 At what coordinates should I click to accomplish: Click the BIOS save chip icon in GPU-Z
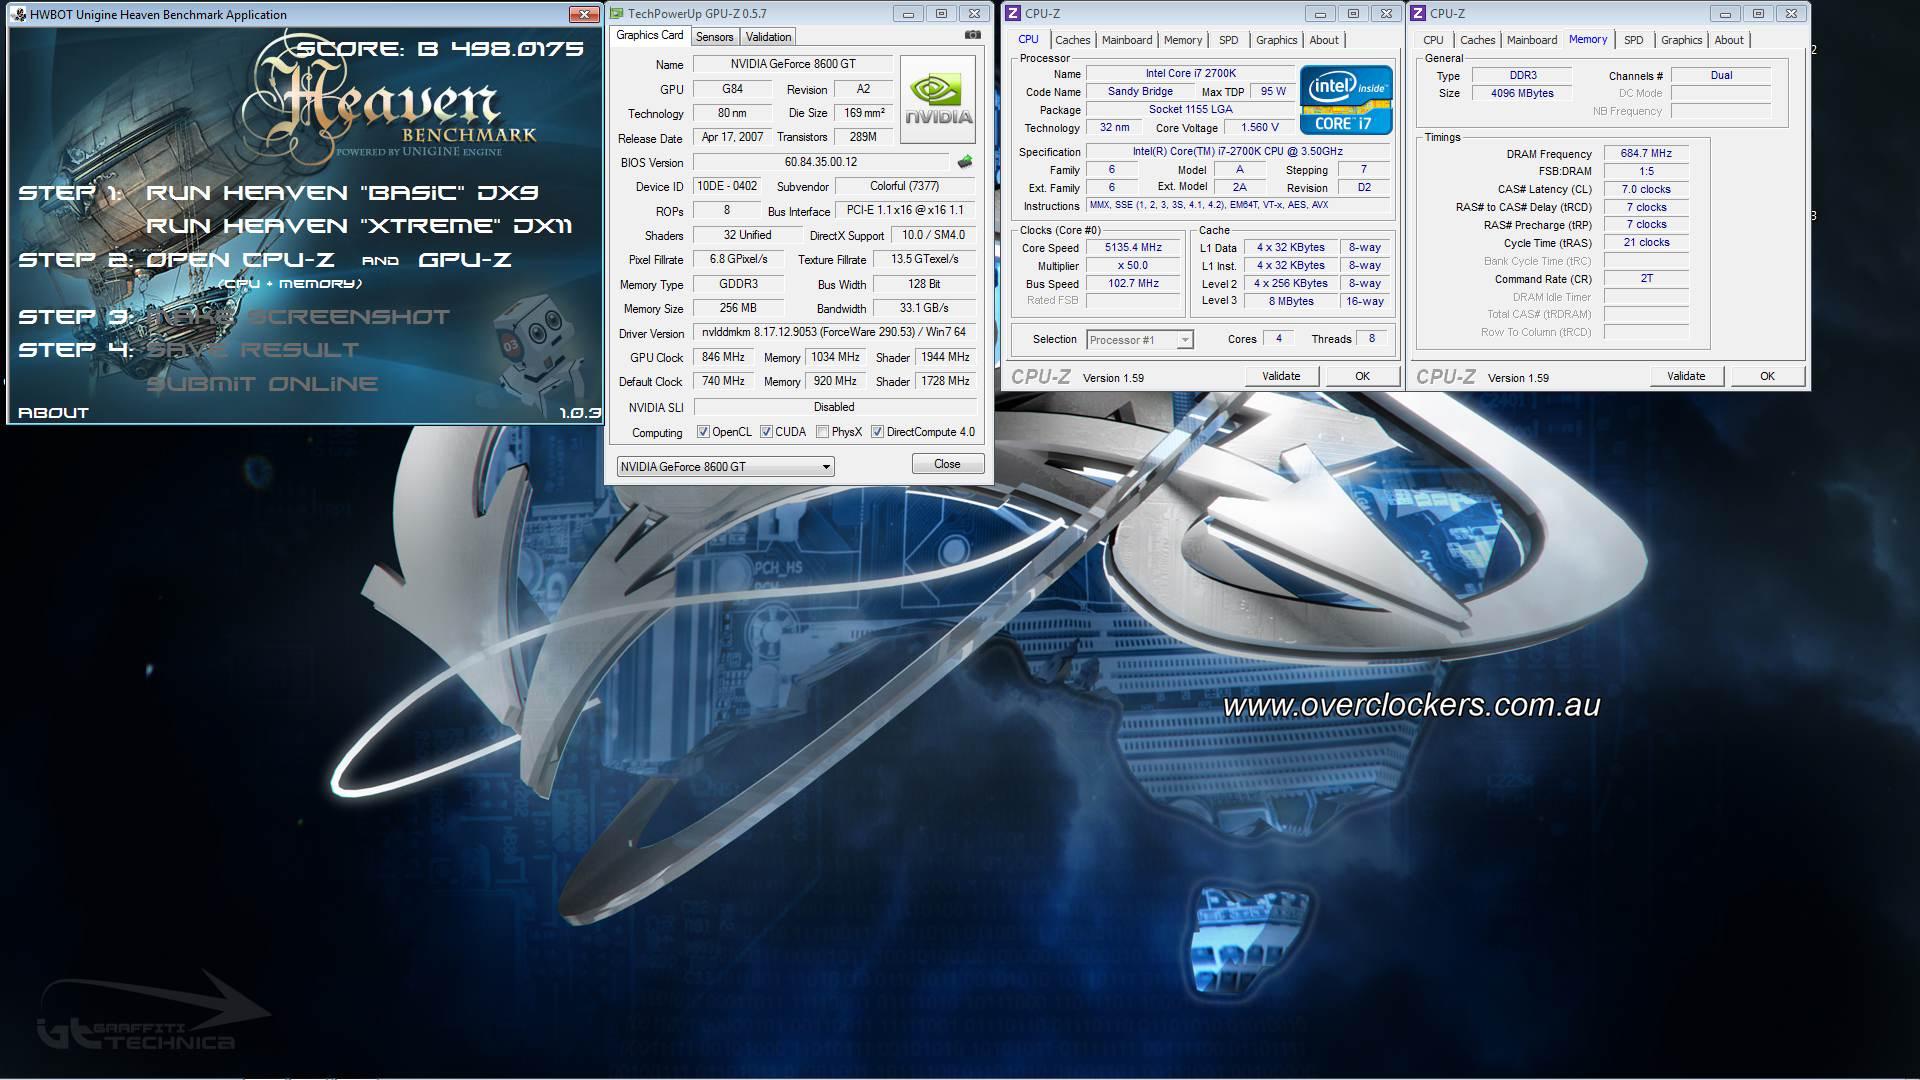[965, 162]
